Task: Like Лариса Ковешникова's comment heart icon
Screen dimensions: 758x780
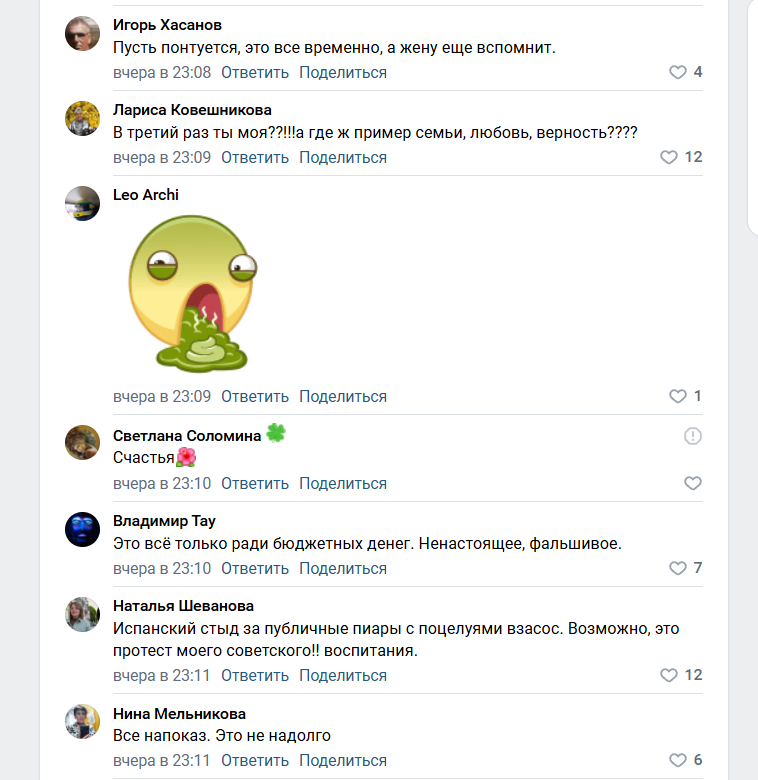Action: click(670, 157)
